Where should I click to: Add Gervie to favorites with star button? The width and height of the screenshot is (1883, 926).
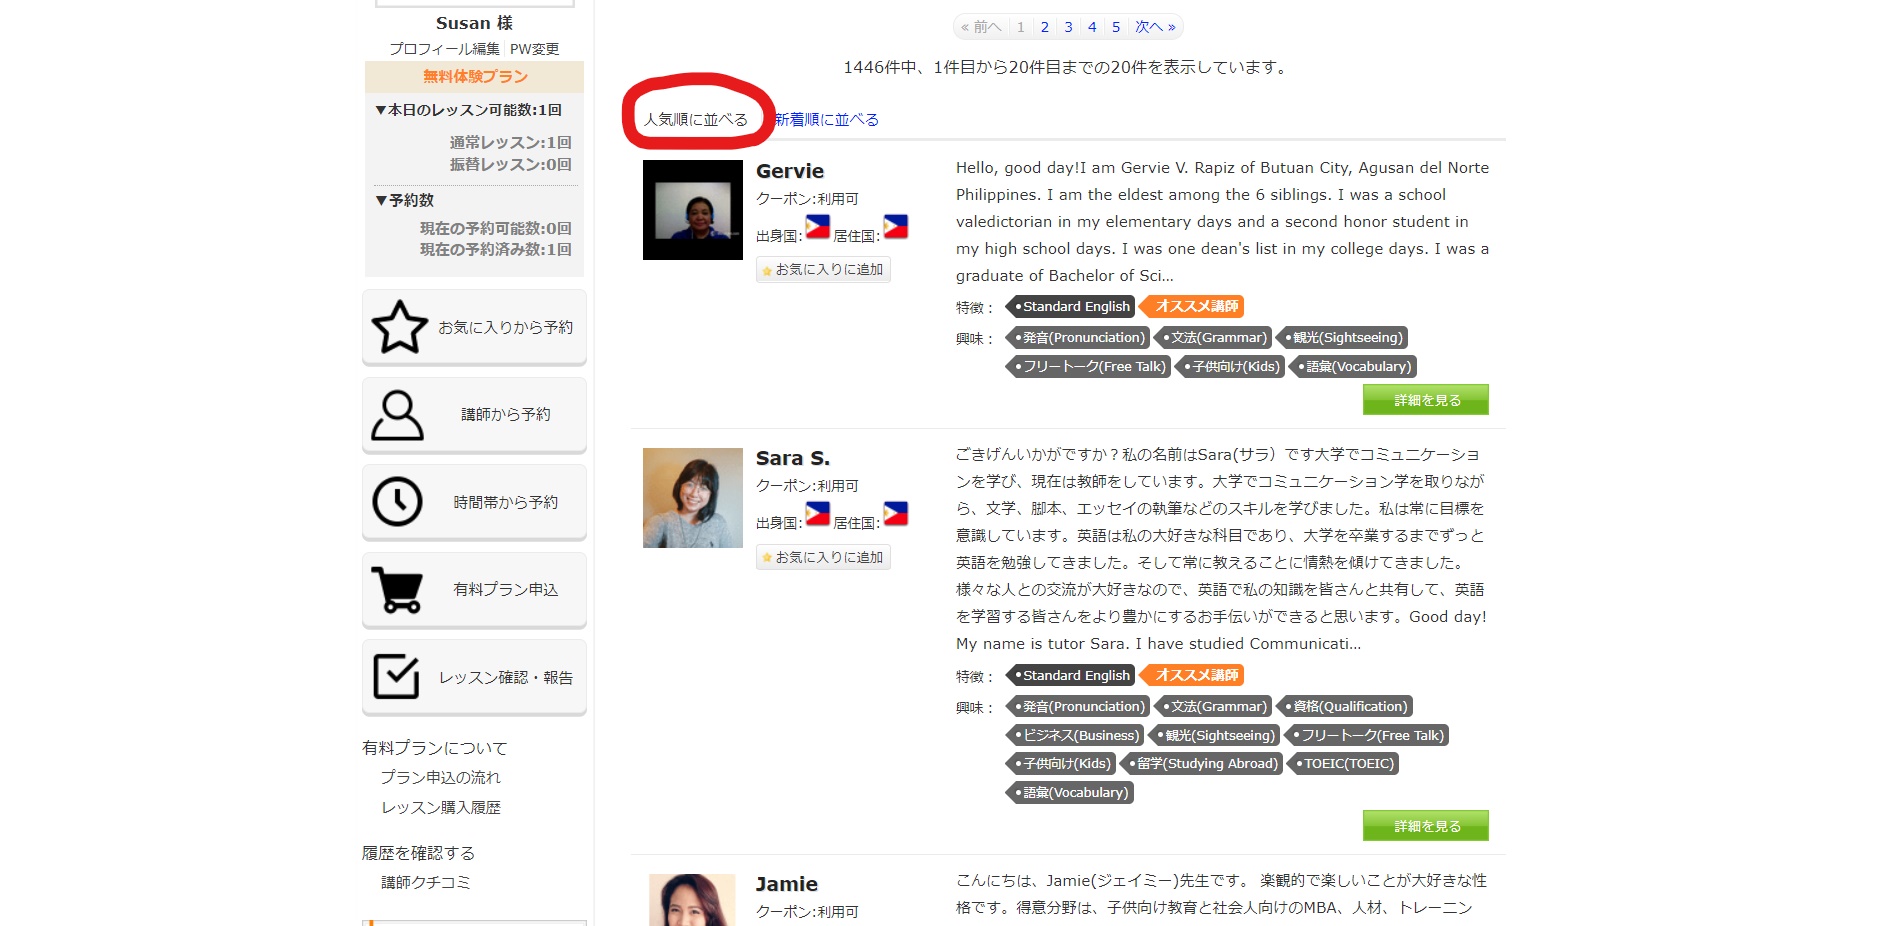pos(823,270)
